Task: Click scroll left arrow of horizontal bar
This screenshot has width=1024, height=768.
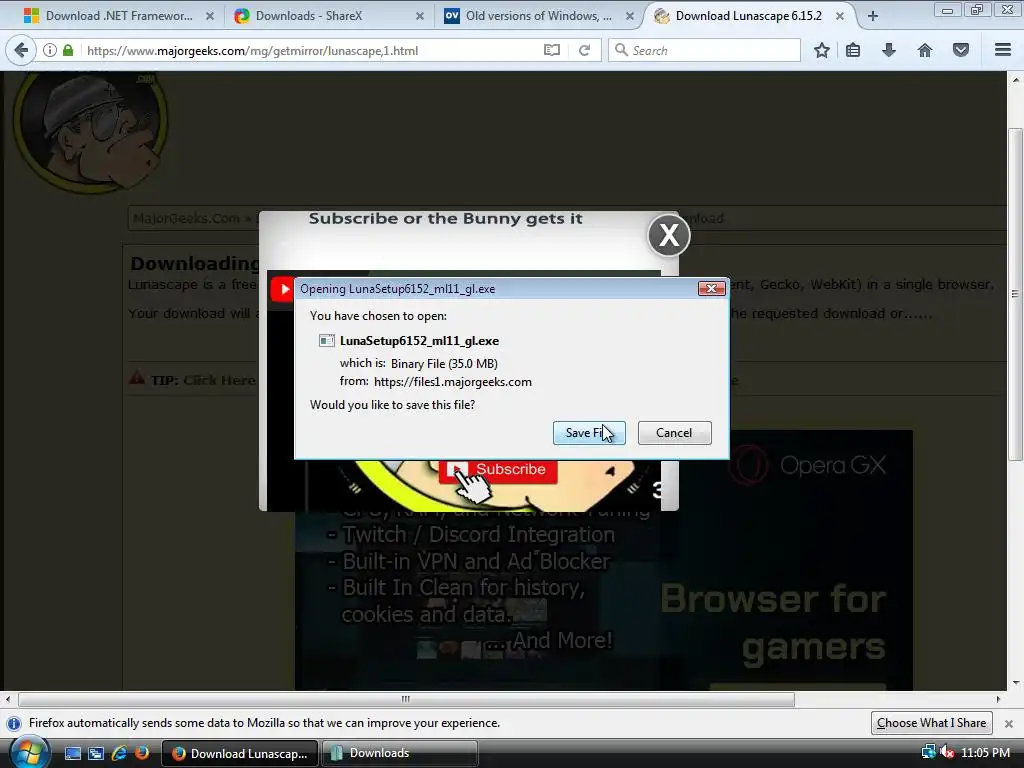Action: (x=8, y=699)
